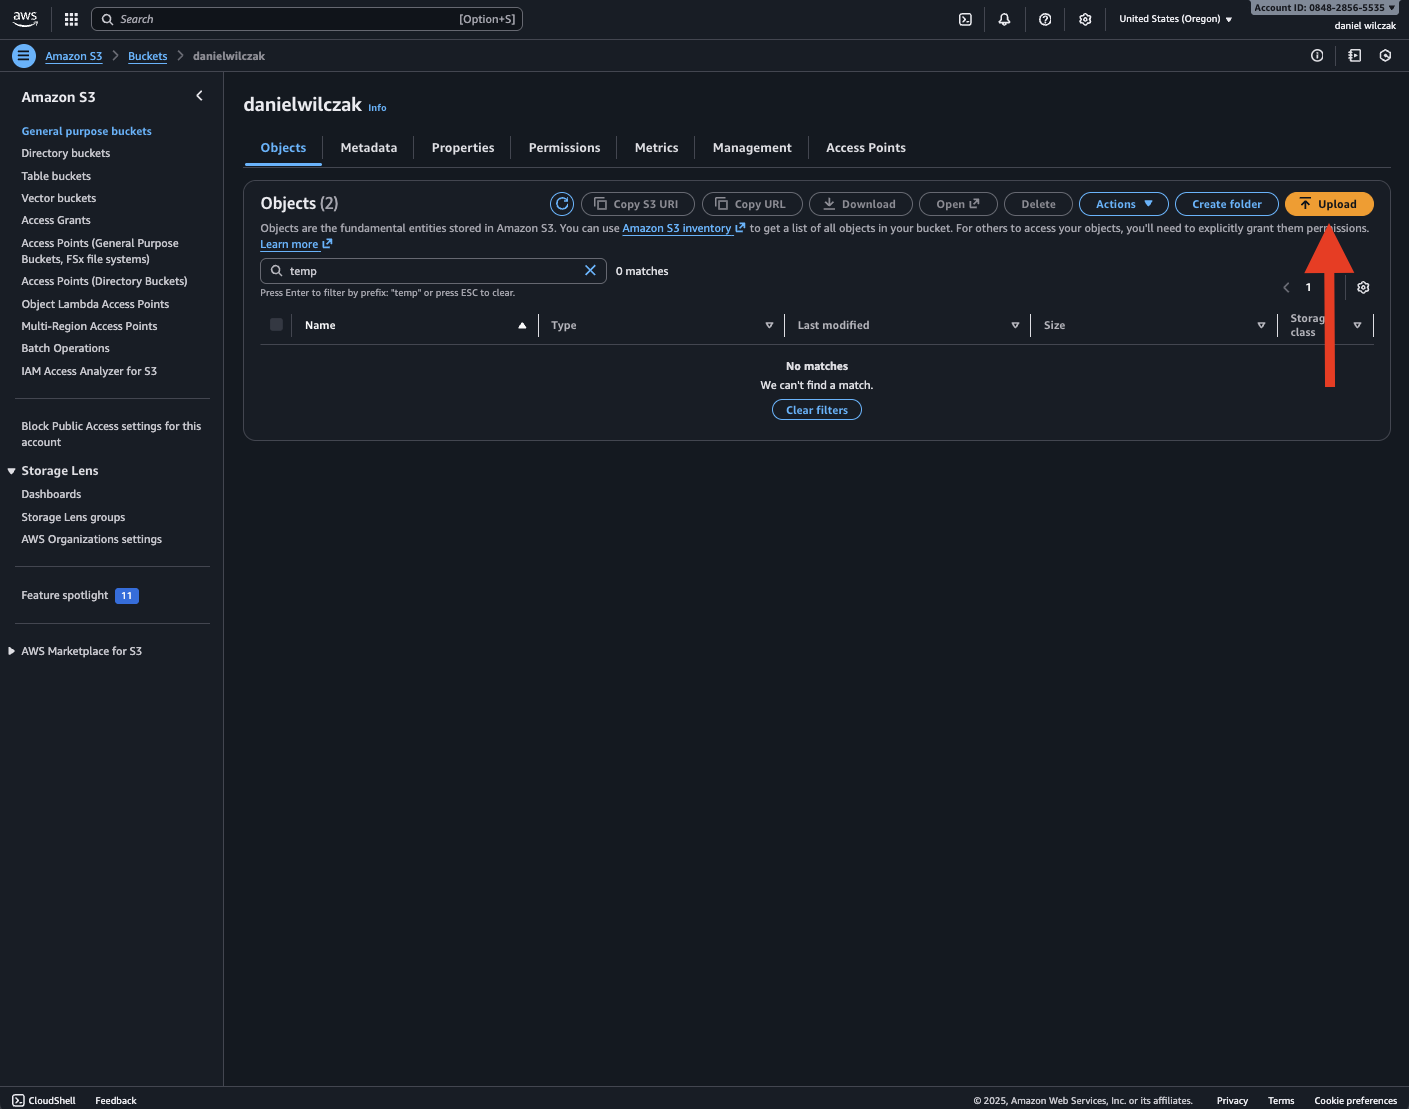Image resolution: width=1409 pixels, height=1109 pixels.
Task: Open the Actions dropdown
Action: click(1123, 204)
